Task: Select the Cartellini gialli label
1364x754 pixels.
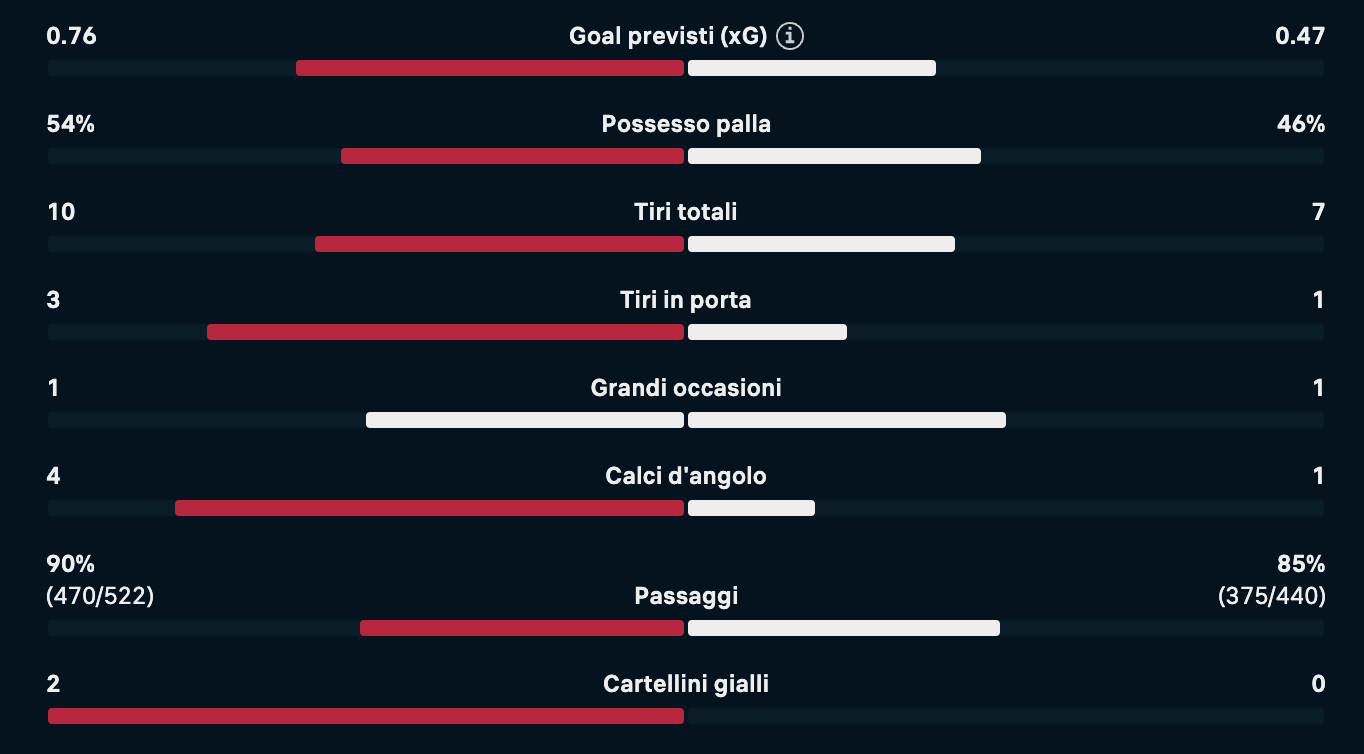Action: coord(686,684)
